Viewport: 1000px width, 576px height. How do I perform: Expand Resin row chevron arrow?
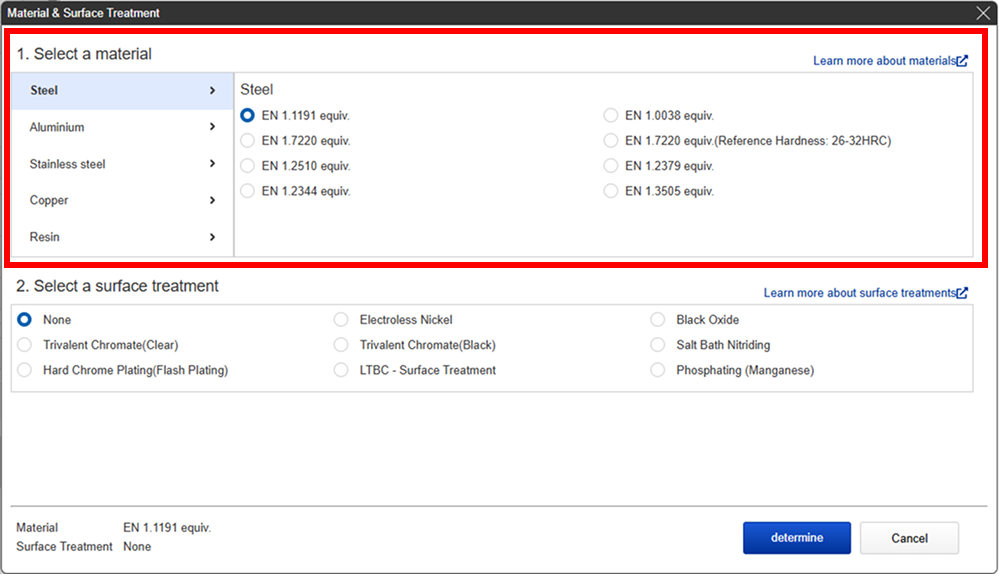coord(212,237)
